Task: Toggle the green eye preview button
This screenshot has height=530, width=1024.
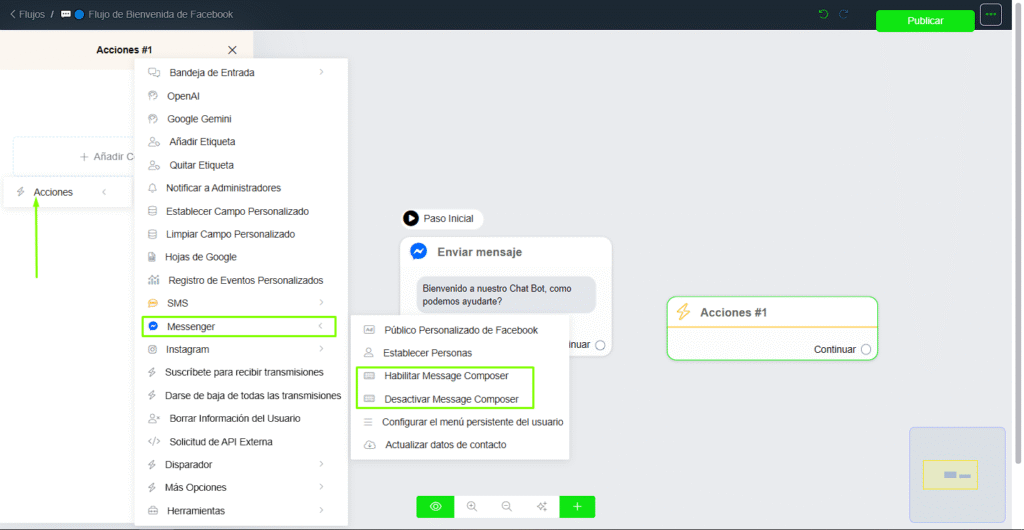Action: coord(435,507)
